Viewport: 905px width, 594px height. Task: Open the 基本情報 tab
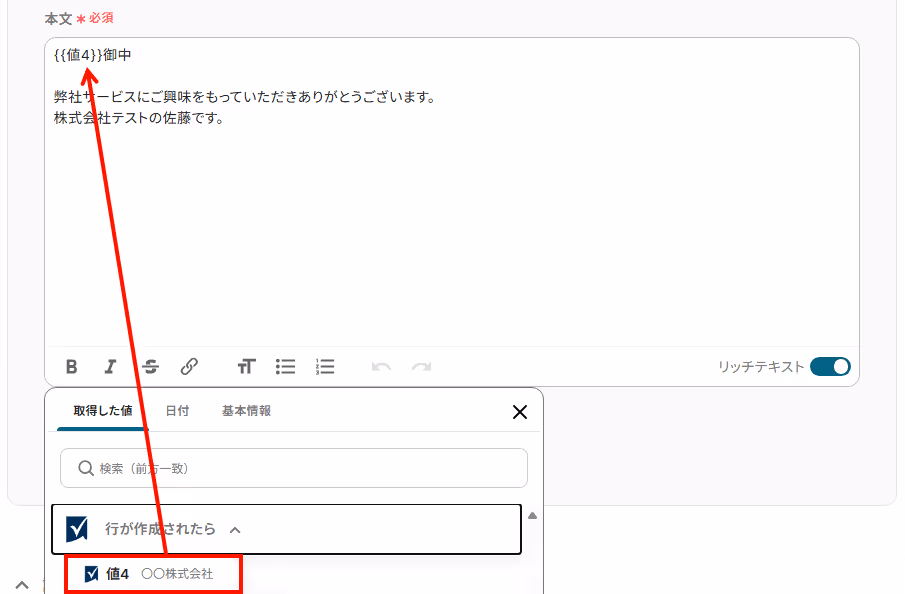pos(246,411)
